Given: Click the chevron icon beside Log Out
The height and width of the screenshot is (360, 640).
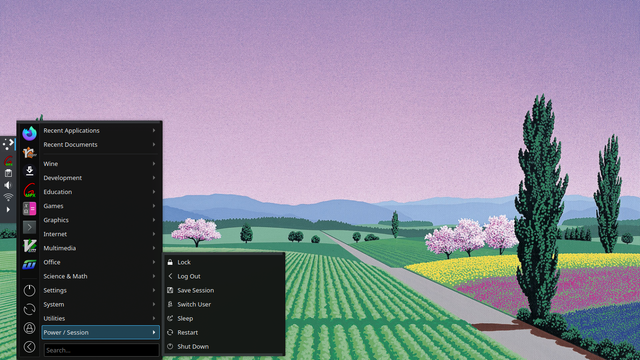Looking at the screenshot, I should click(170, 276).
